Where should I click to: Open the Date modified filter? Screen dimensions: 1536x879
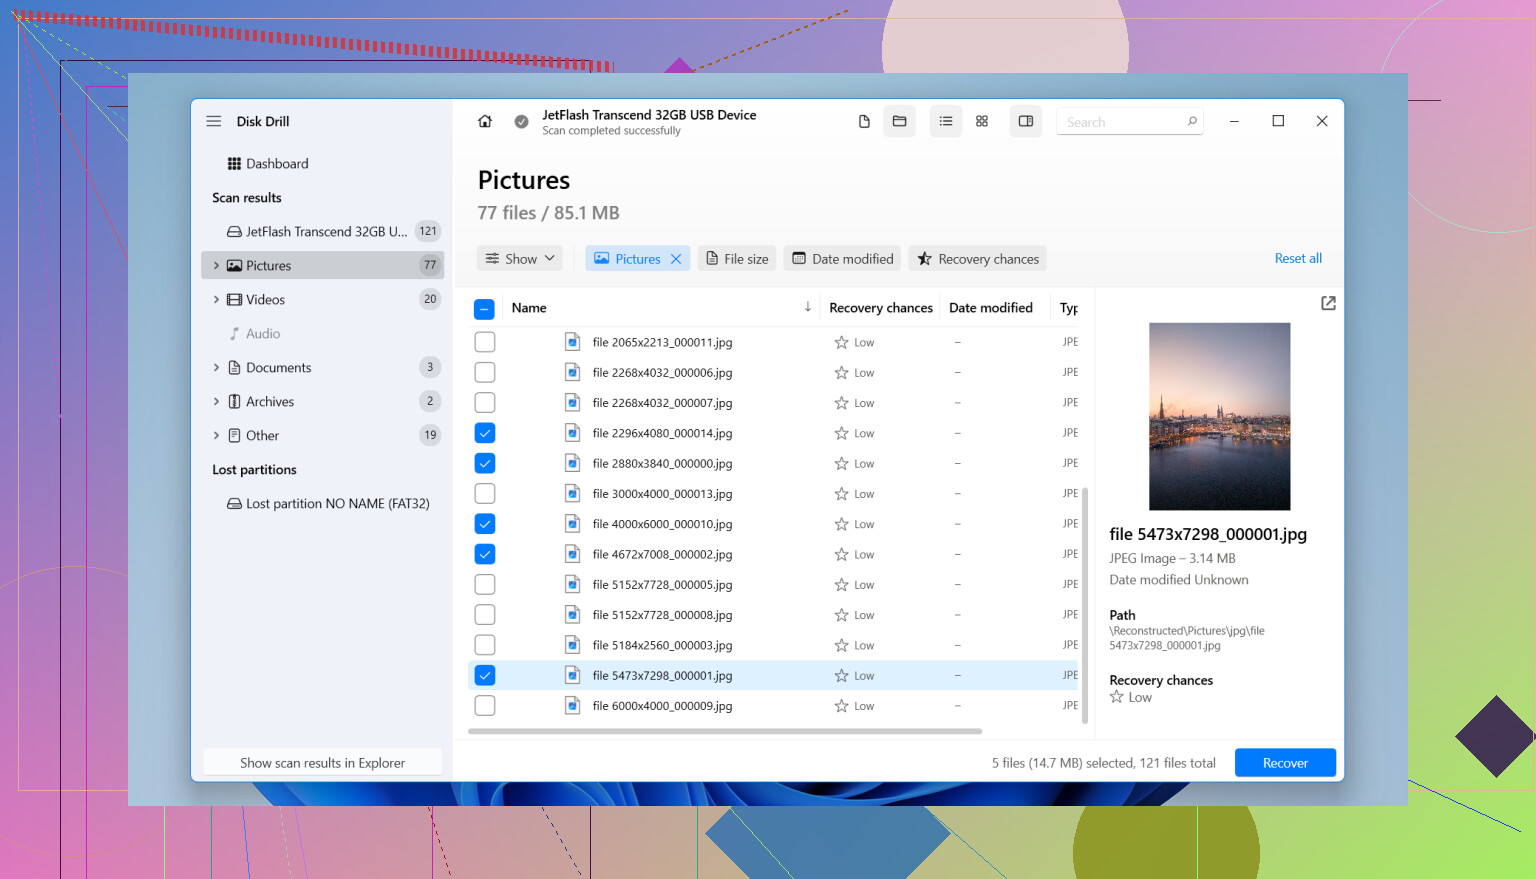coord(842,259)
